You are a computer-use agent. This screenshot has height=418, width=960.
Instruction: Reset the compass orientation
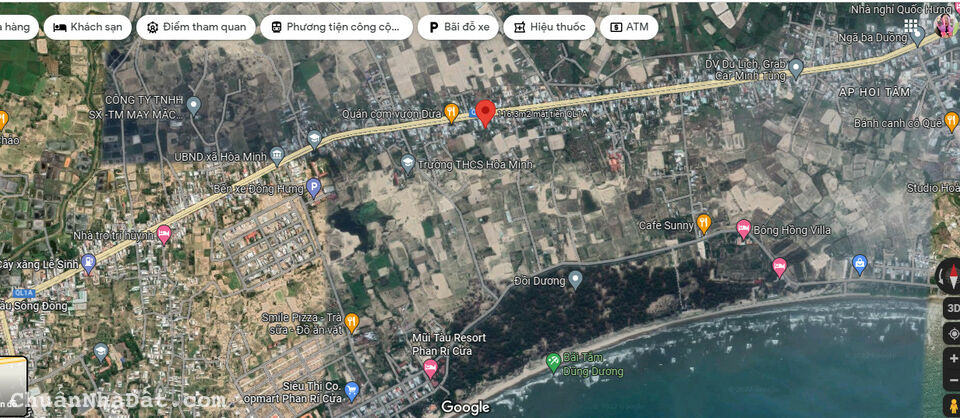point(951,275)
